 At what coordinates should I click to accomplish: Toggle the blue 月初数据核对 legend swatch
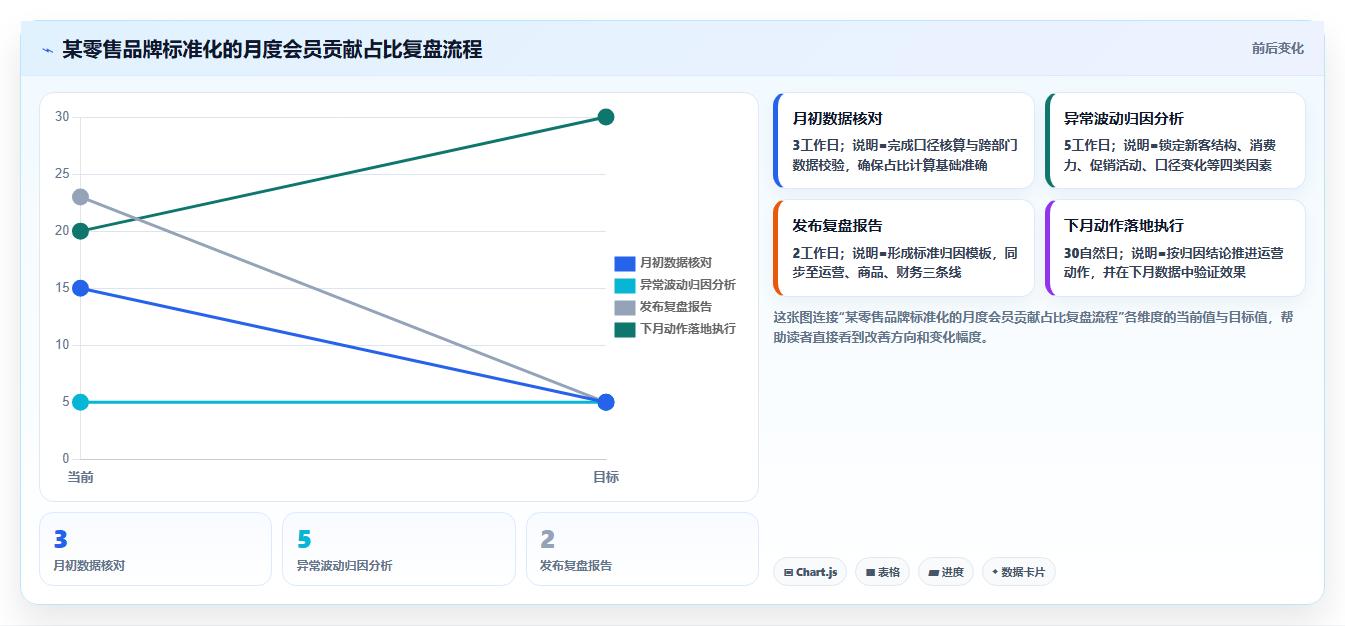point(624,263)
